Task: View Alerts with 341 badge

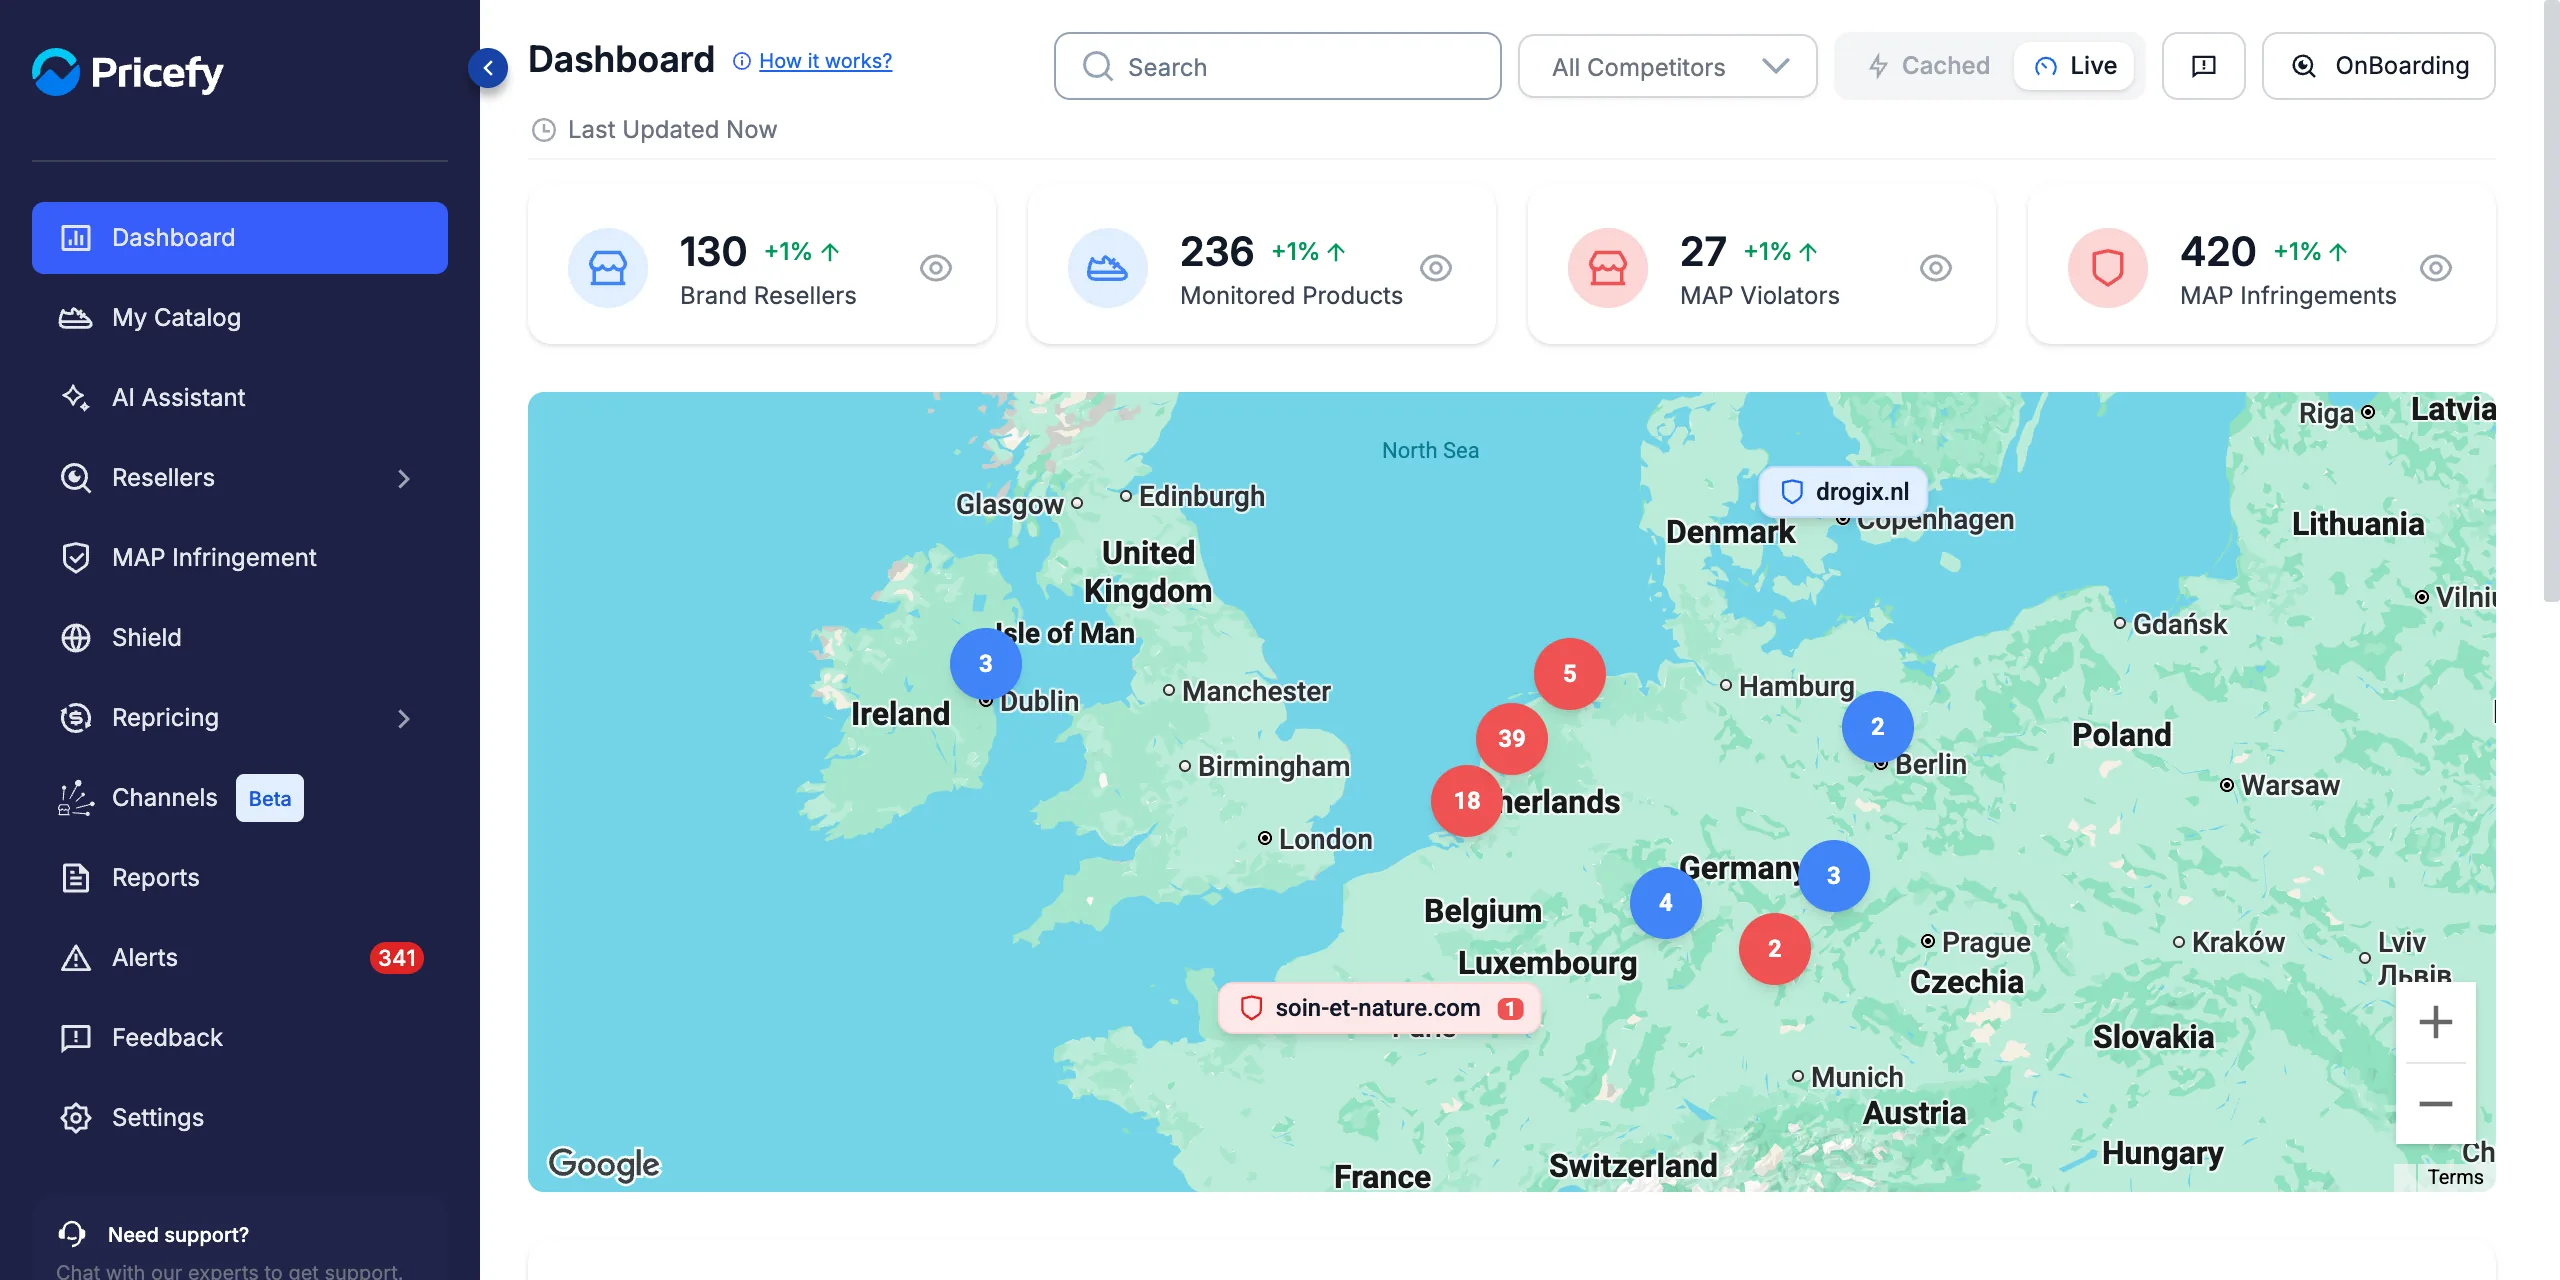Action: (x=240, y=958)
